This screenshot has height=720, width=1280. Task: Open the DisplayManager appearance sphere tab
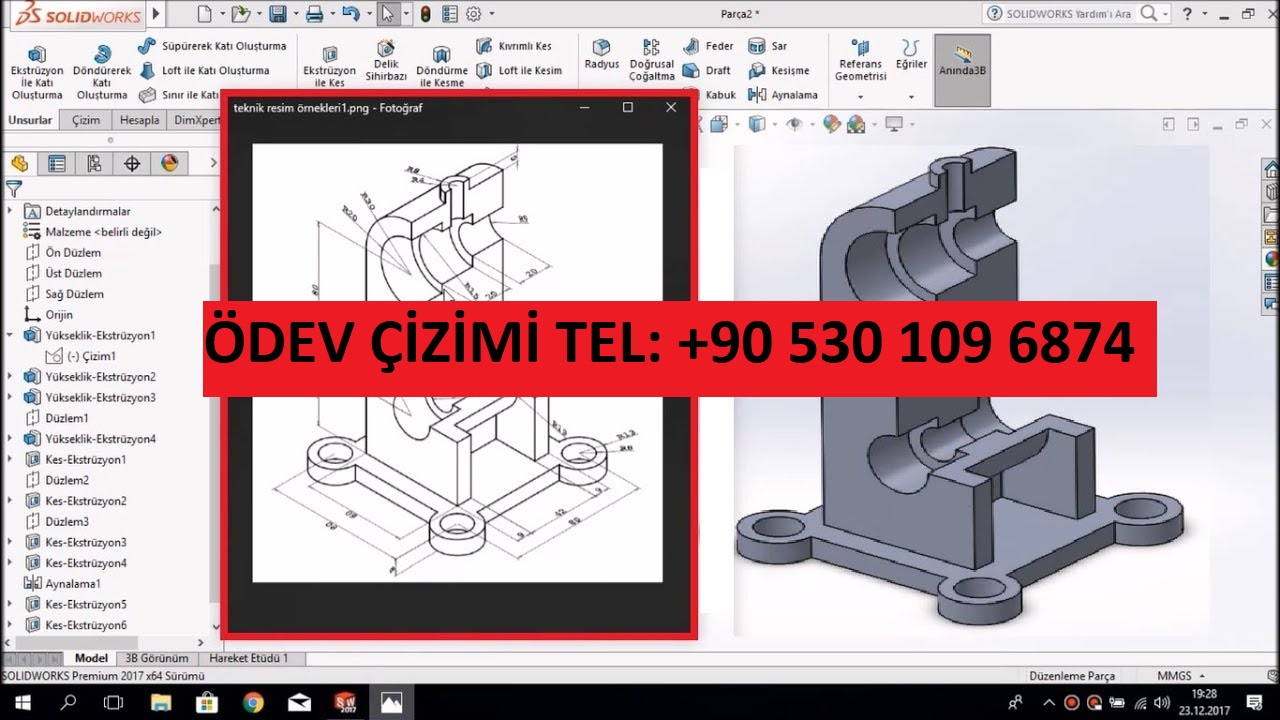coord(169,164)
